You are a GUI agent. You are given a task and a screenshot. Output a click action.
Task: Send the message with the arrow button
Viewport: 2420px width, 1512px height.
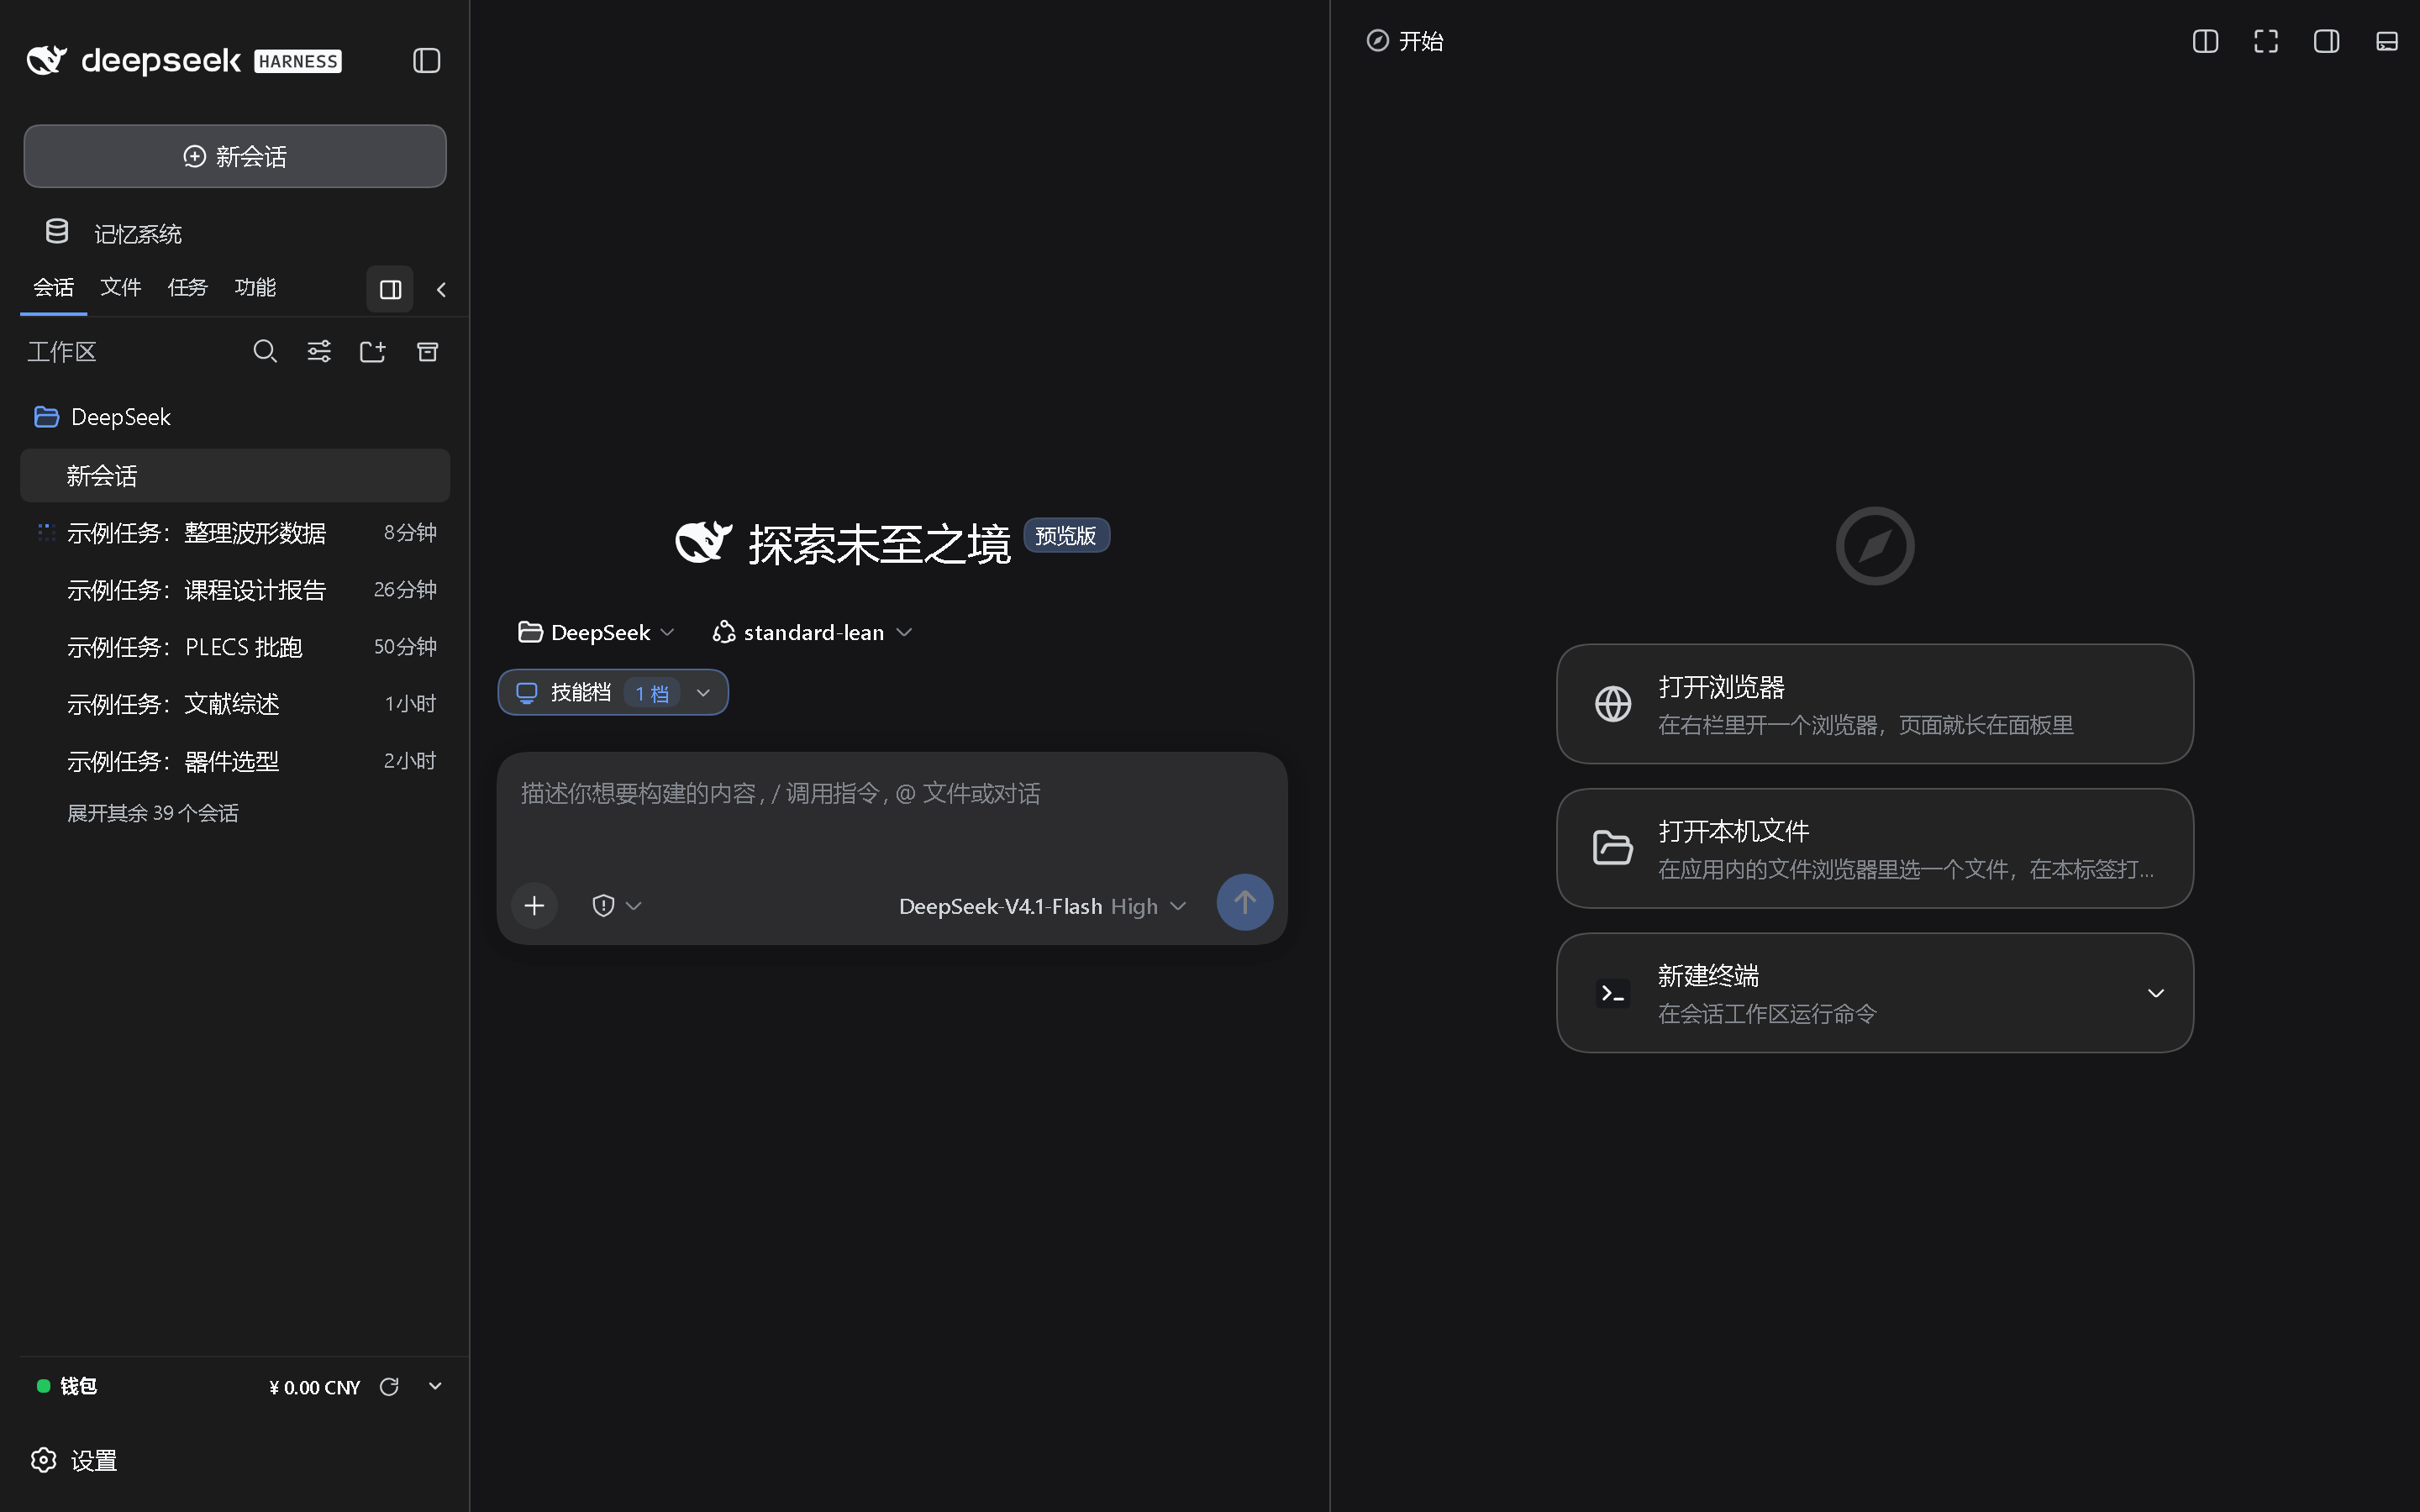point(1244,903)
